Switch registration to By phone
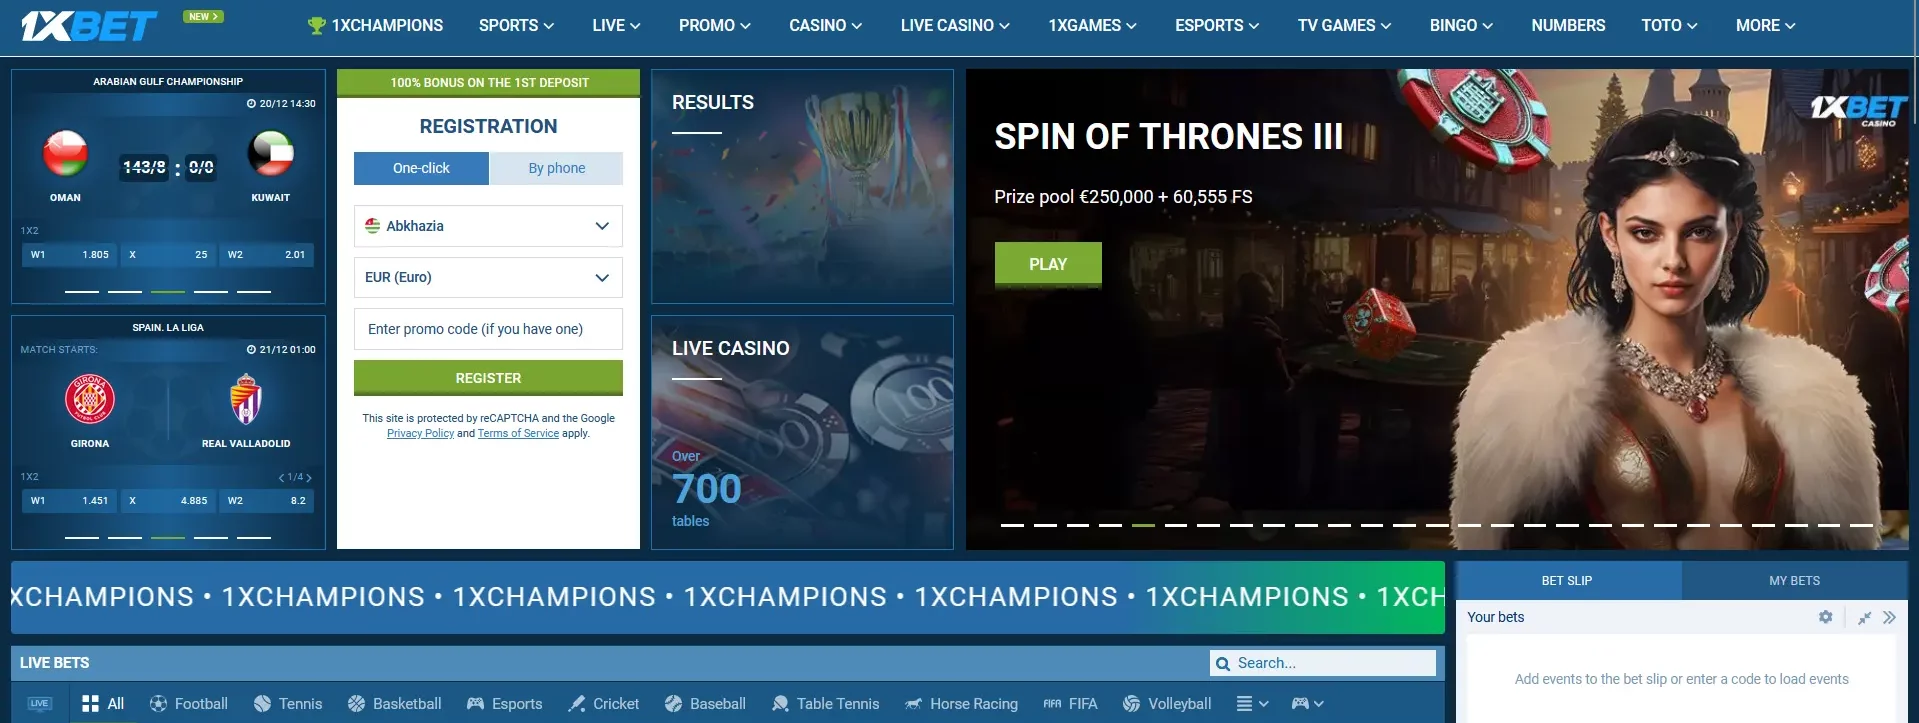 [x=556, y=168]
